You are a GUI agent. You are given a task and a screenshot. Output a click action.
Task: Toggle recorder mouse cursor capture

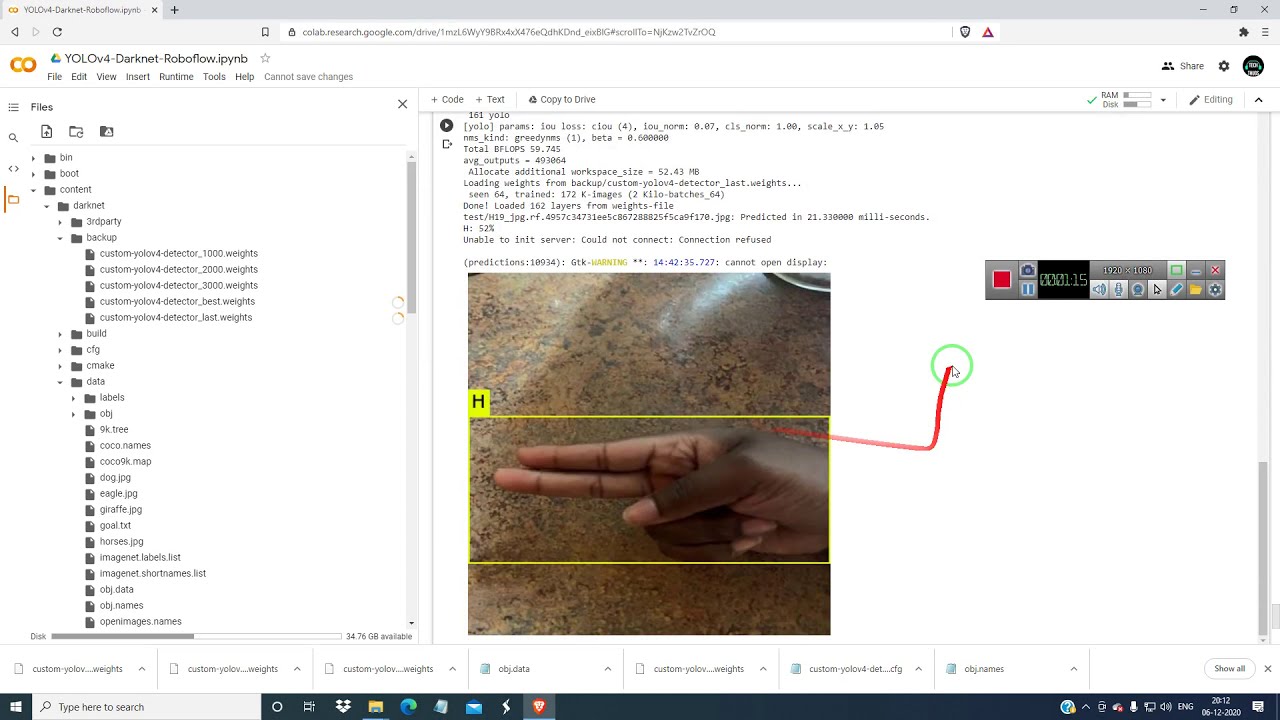click(x=1157, y=289)
